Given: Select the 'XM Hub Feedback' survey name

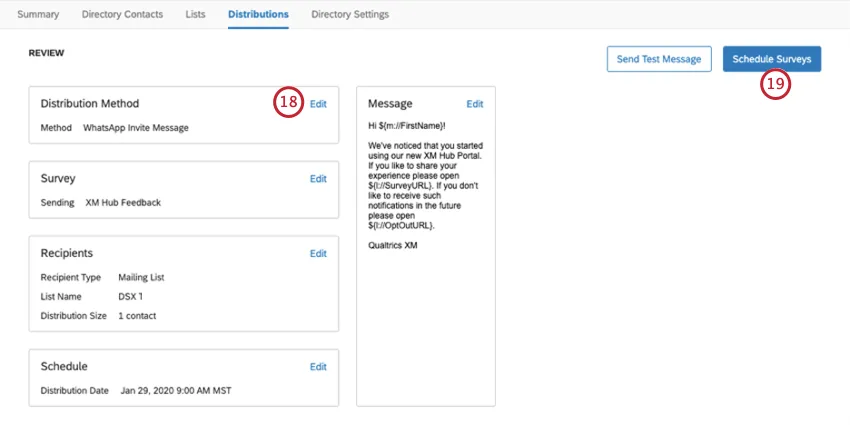Looking at the screenshot, I should click(x=123, y=203).
